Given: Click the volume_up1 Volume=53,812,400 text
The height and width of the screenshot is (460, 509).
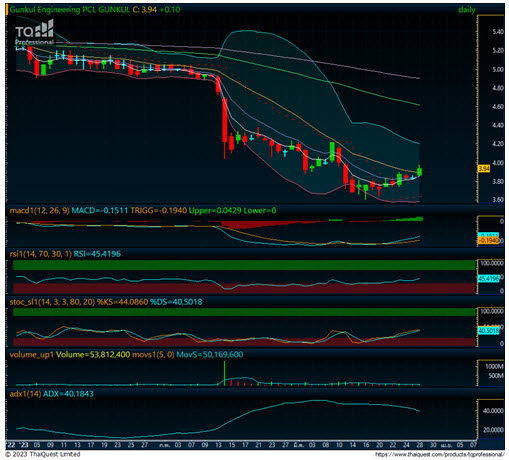Looking at the screenshot, I should pyautogui.click(x=70, y=355).
